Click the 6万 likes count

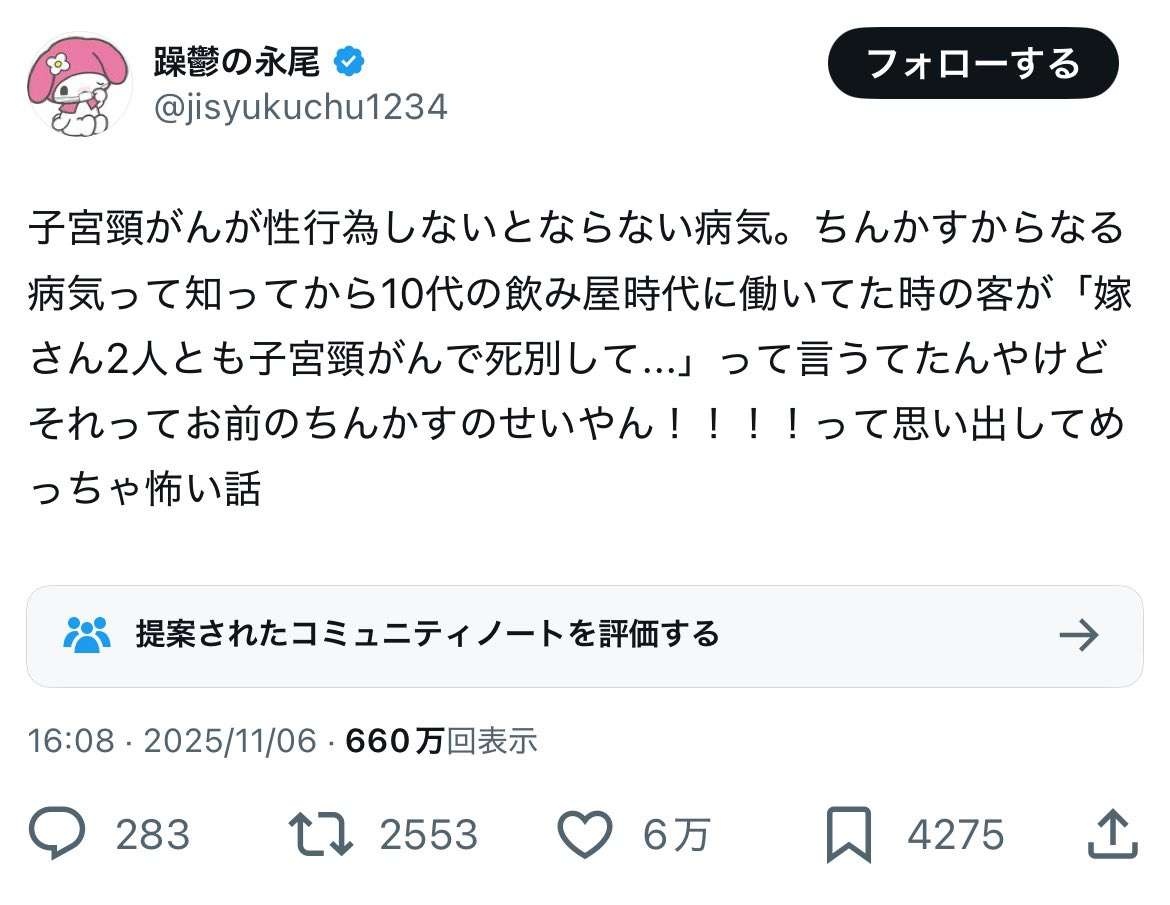coord(675,835)
